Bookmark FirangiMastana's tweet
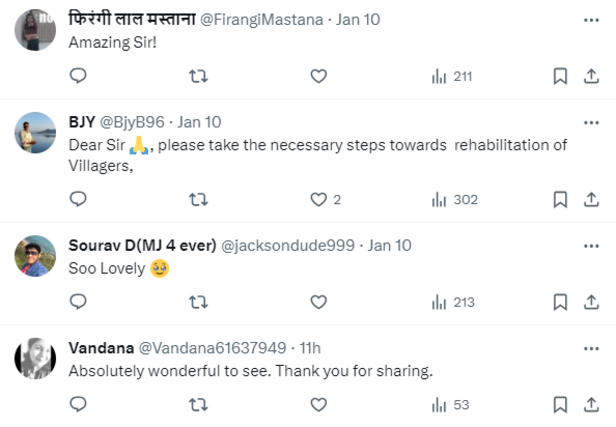616x427 pixels. click(x=561, y=76)
